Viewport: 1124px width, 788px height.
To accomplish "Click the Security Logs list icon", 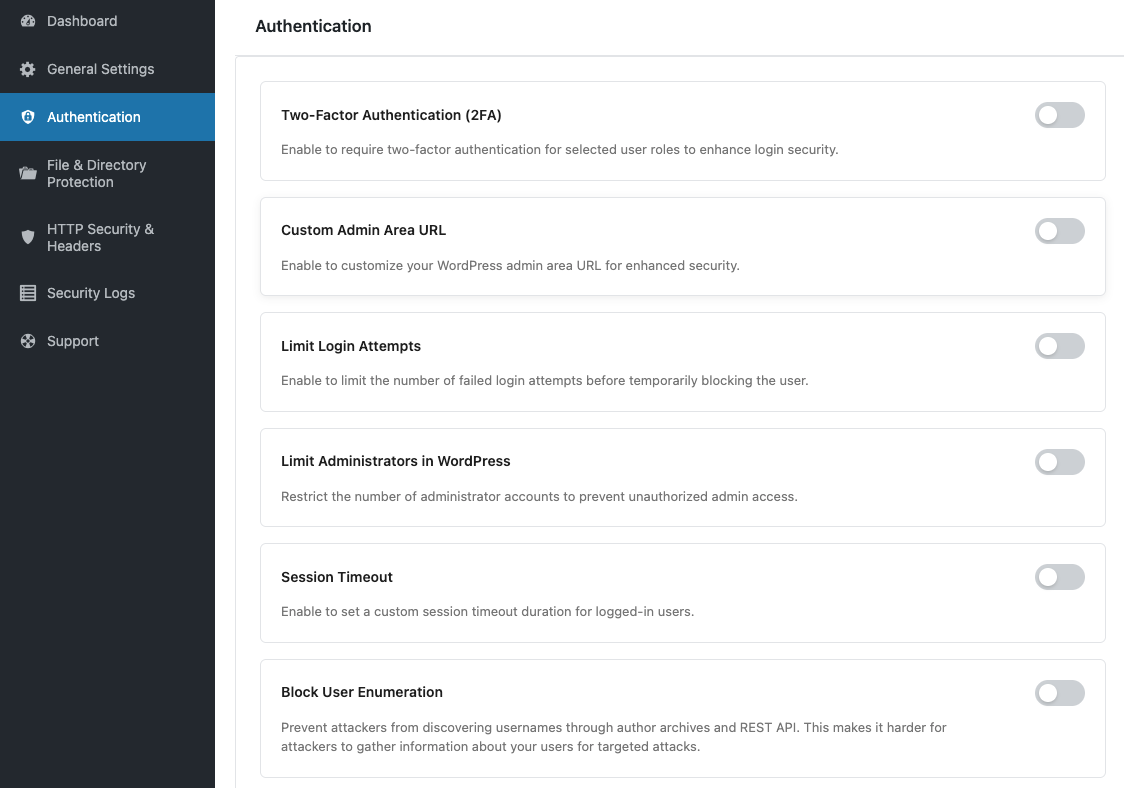I will point(28,293).
